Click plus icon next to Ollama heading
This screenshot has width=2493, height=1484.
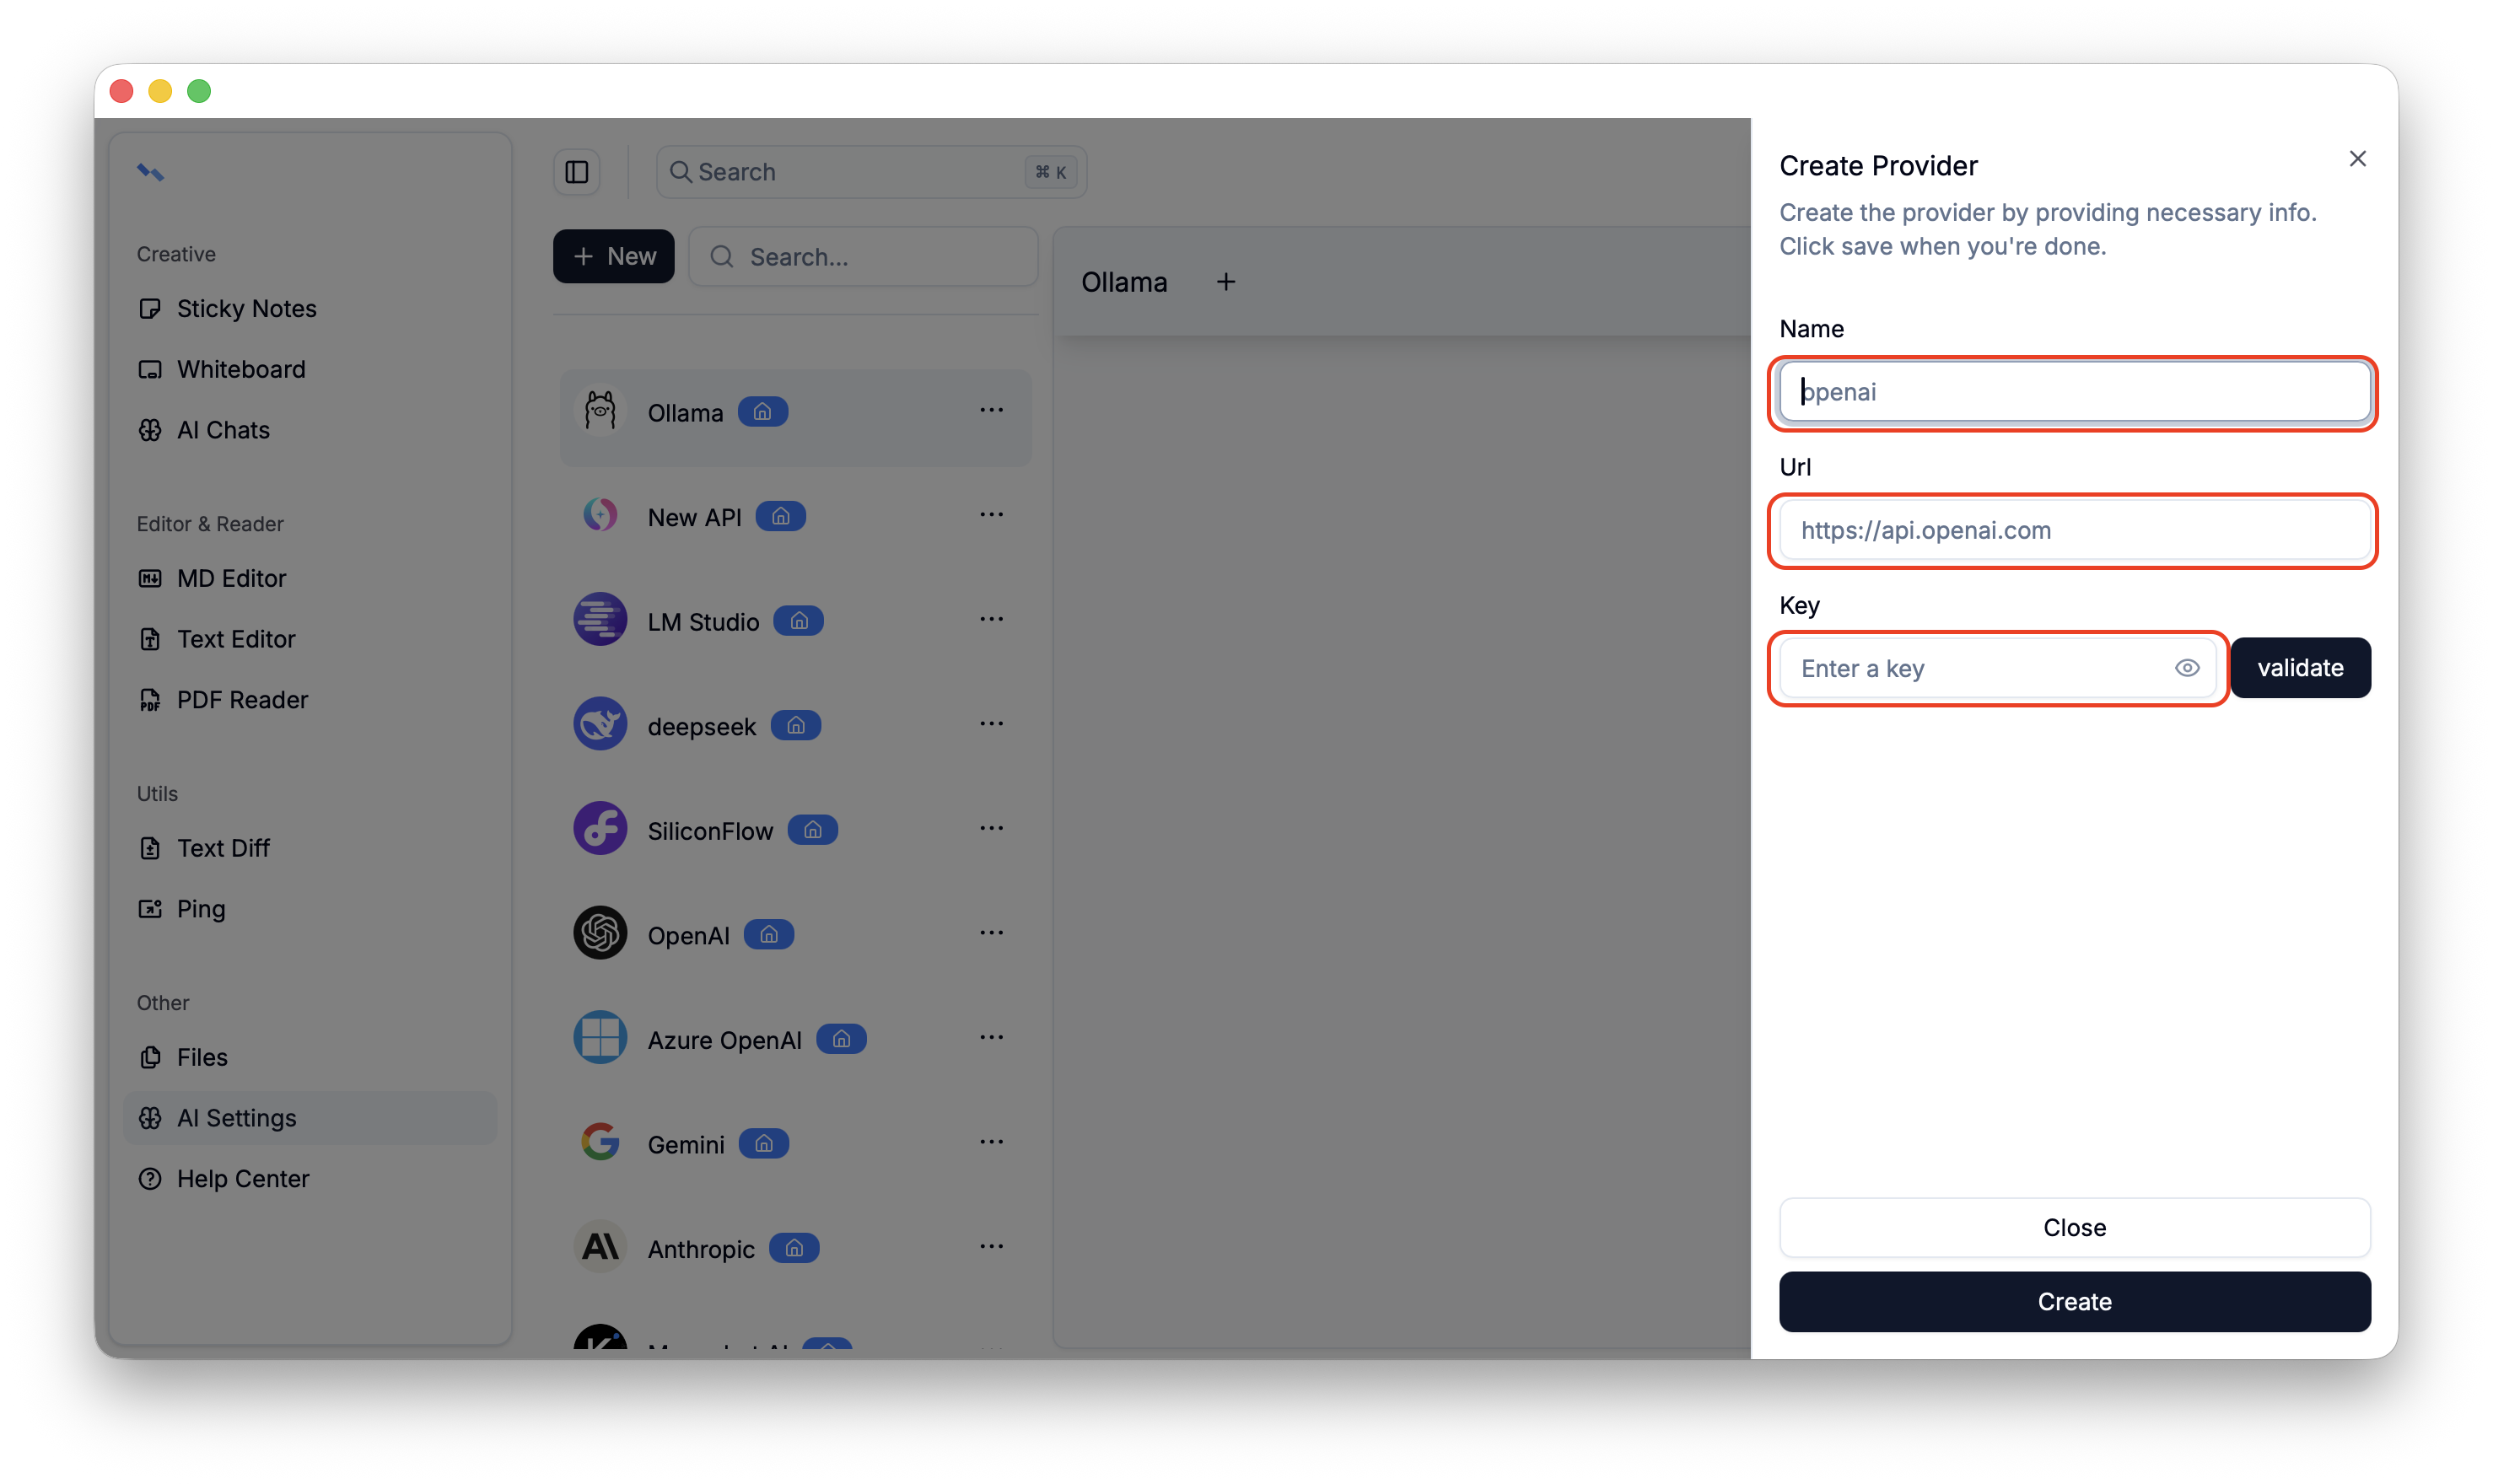(1225, 283)
